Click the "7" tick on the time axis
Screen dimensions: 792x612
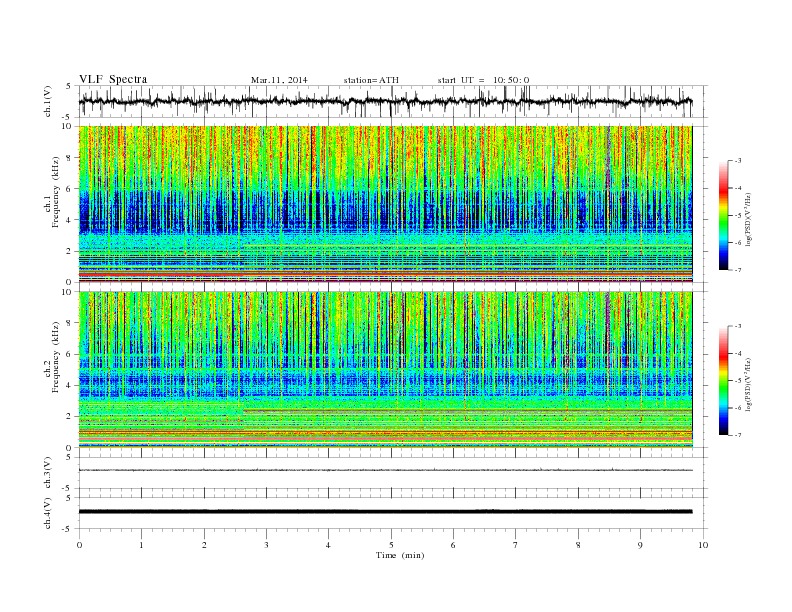click(516, 545)
